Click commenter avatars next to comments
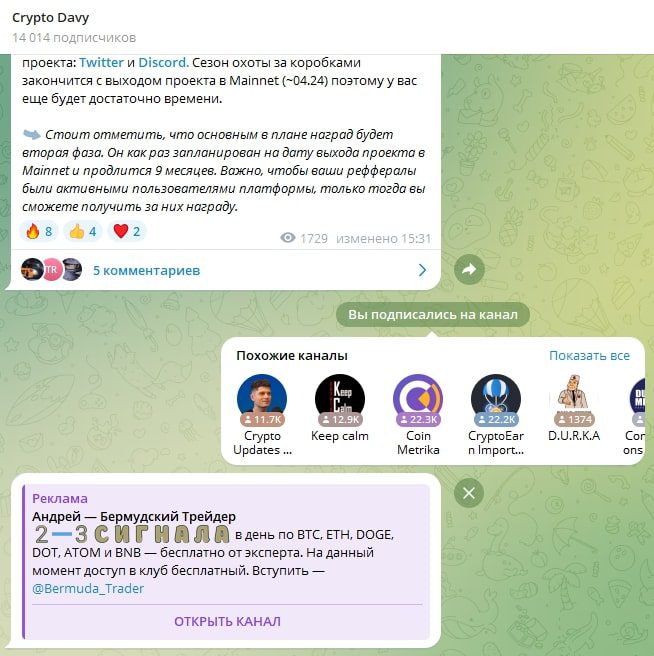 51,269
